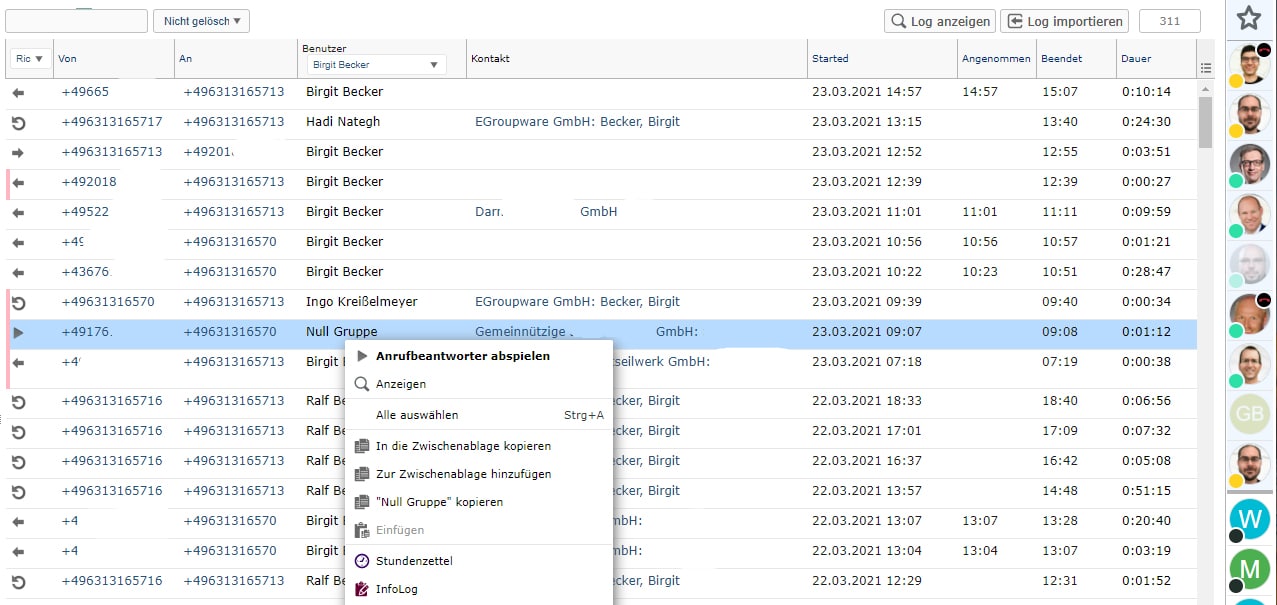Viewport: 1277px width, 605px height.
Task: Click the voicemail play icon on Null Gruppe row
Action: (18, 332)
